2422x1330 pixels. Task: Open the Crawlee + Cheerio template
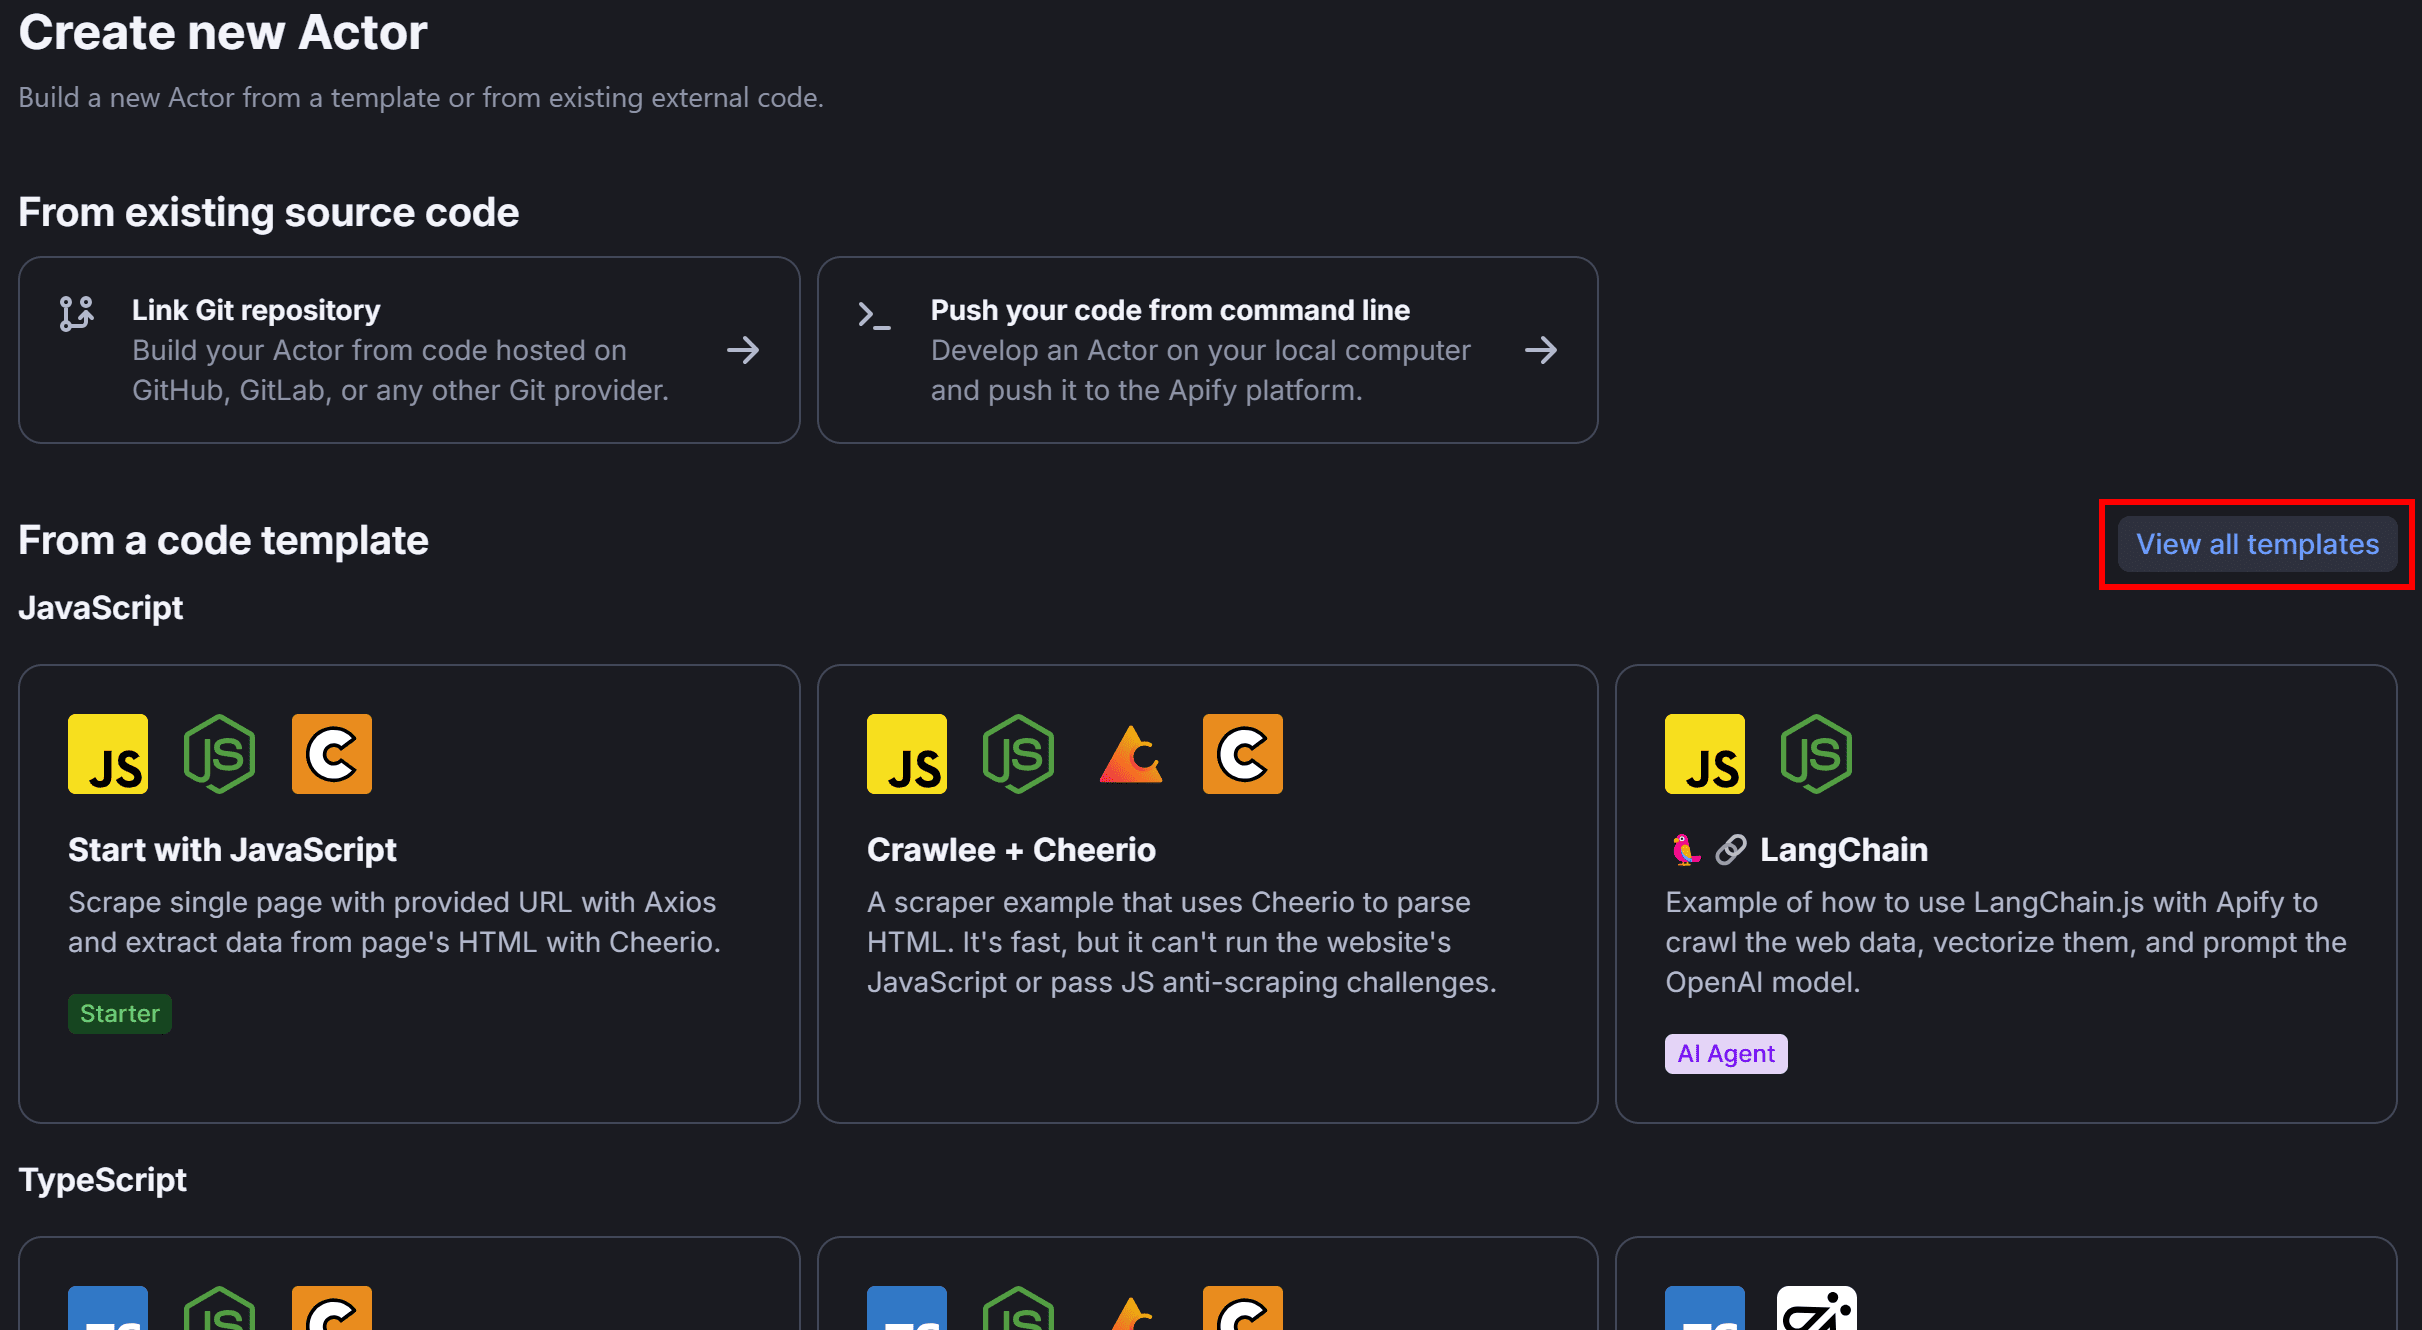tap(1011, 850)
